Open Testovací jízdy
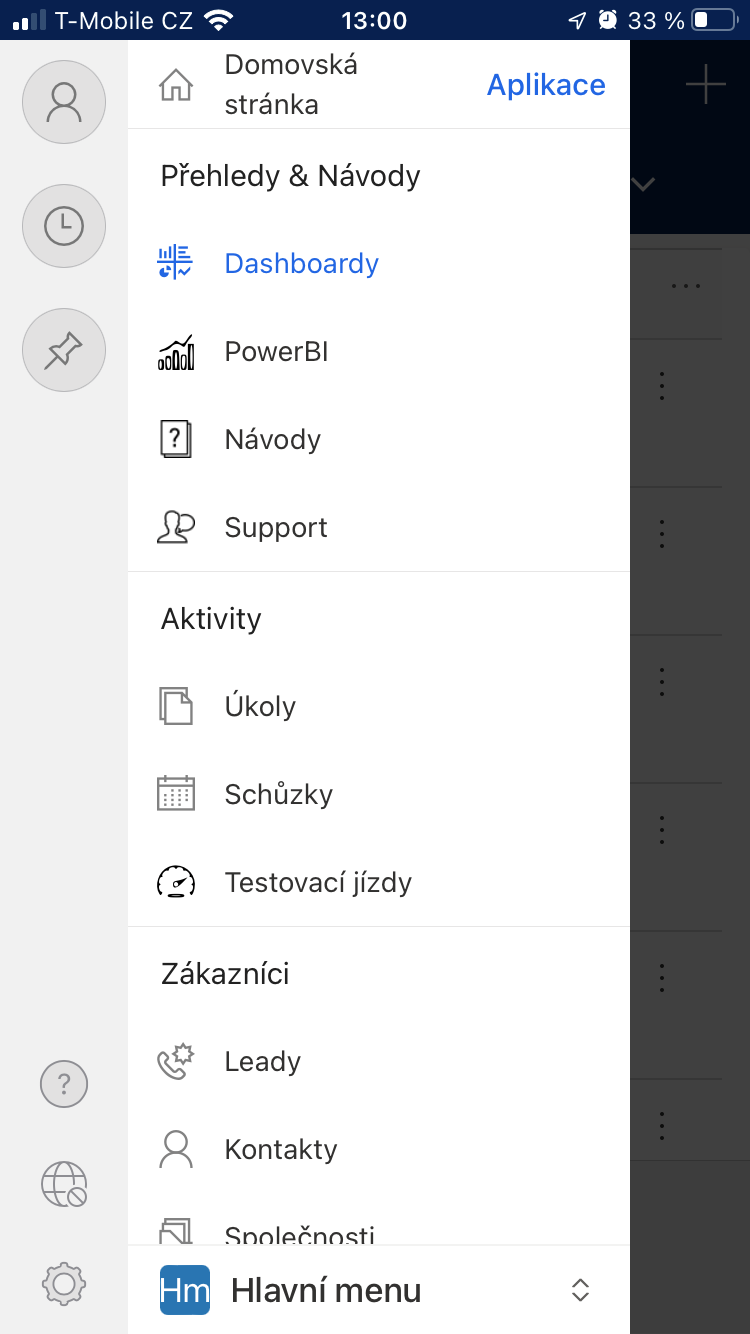 coord(318,883)
